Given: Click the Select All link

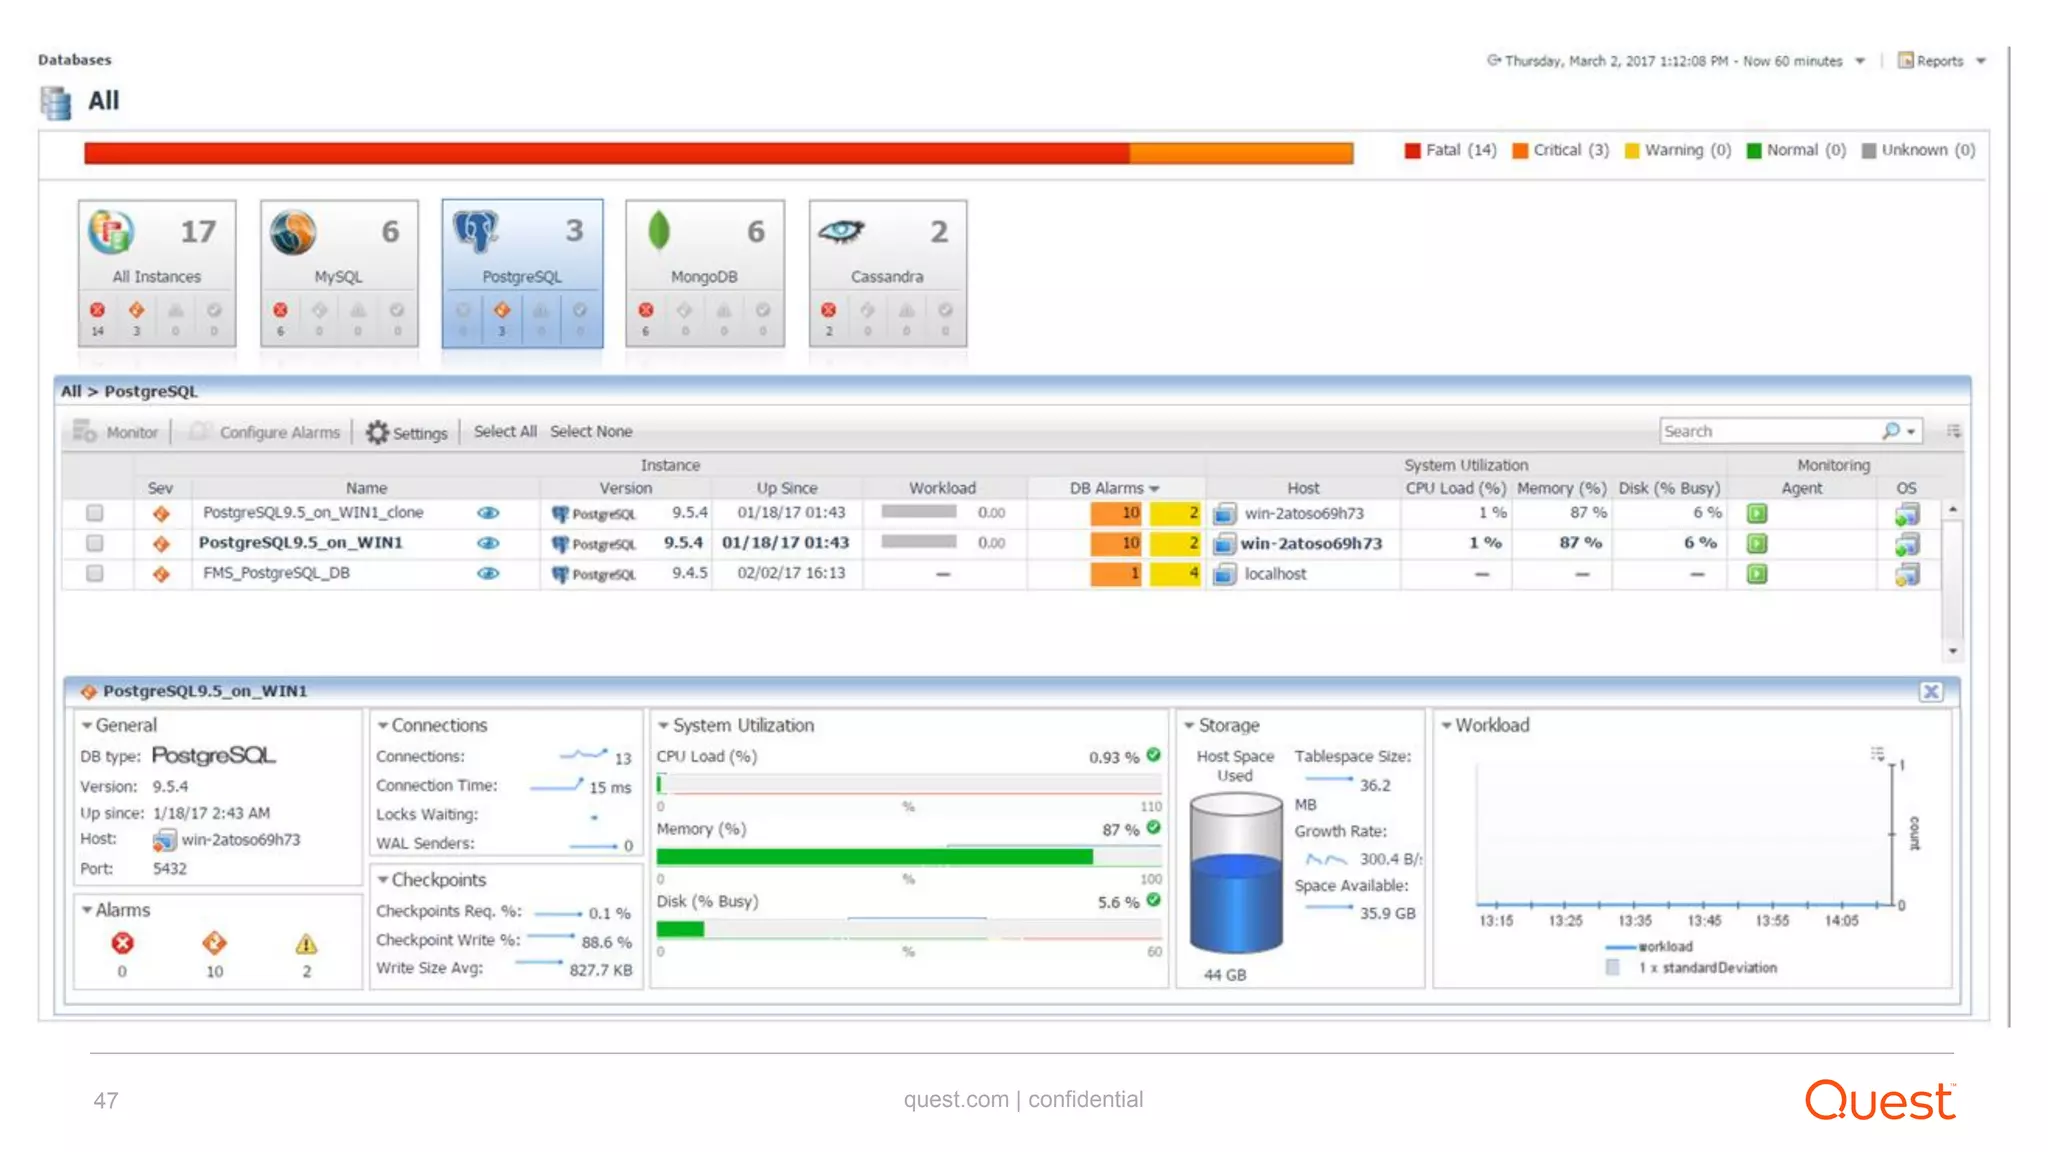Looking at the screenshot, I should [x=504, y=431].
